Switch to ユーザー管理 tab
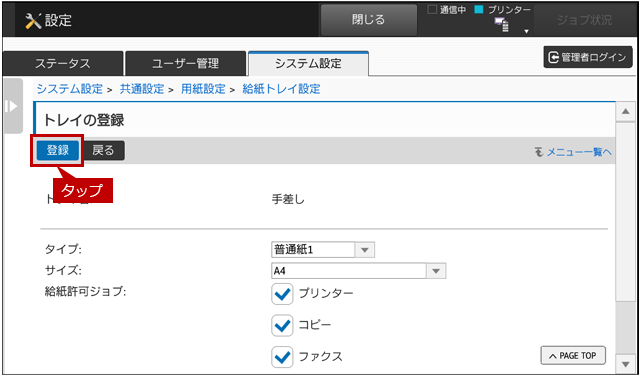 [186, 64]
